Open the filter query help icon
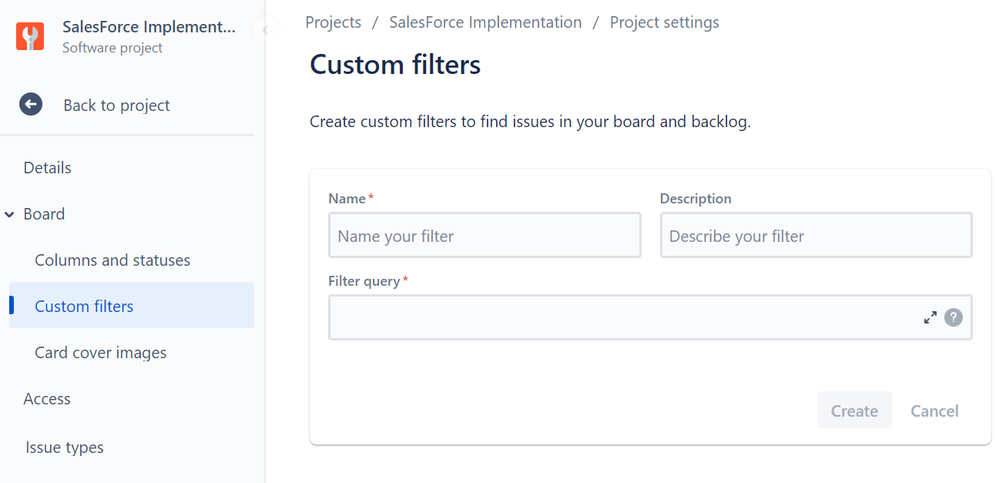Screen dimensions: 999x483 pyautogui.click(x=953, y=317)
